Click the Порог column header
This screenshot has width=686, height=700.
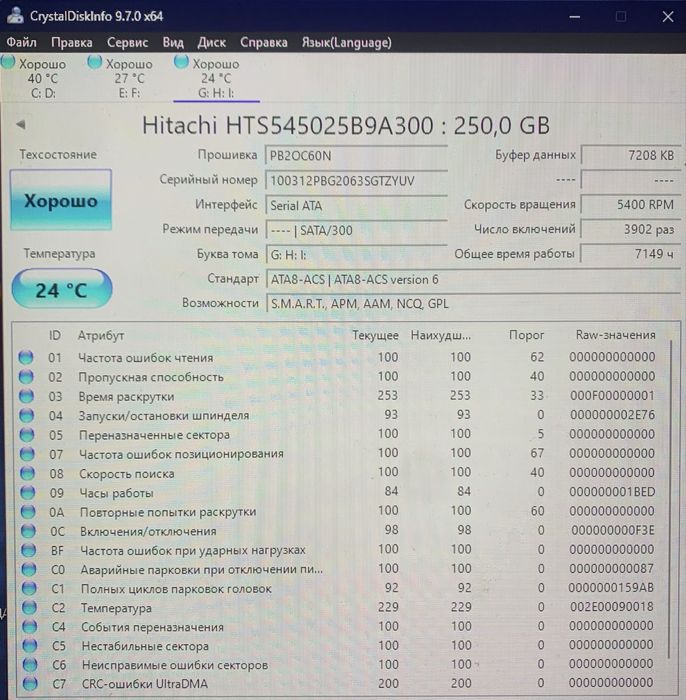click(526, 335)
